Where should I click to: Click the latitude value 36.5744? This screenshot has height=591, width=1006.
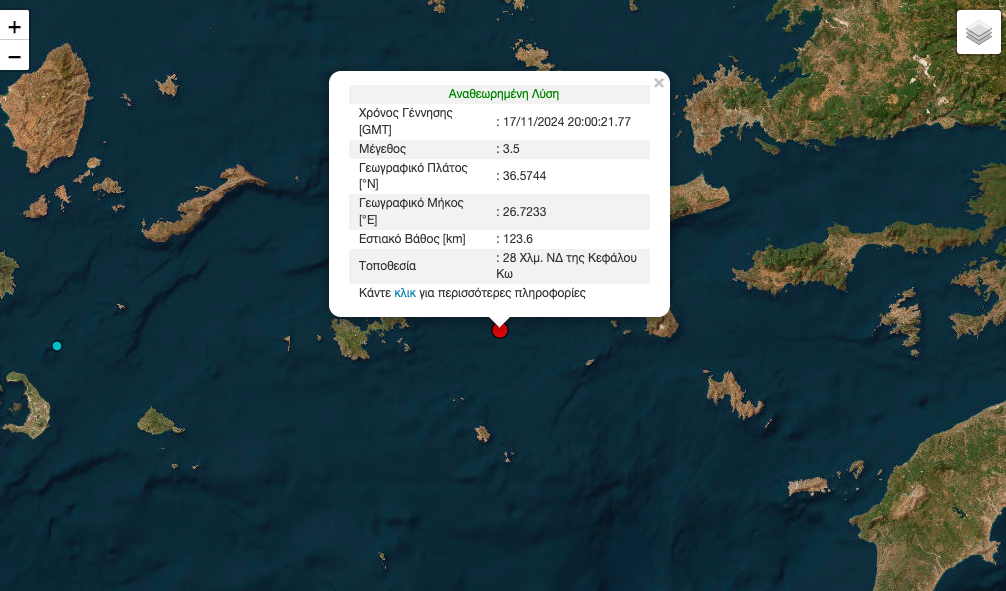pos(524,176)
